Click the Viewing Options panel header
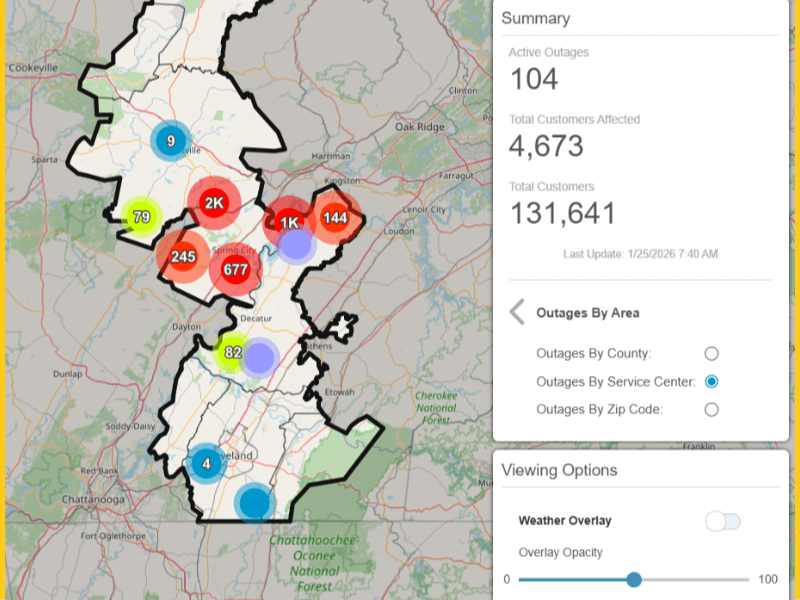The image size is (800, 600). (x=559, y=470)
